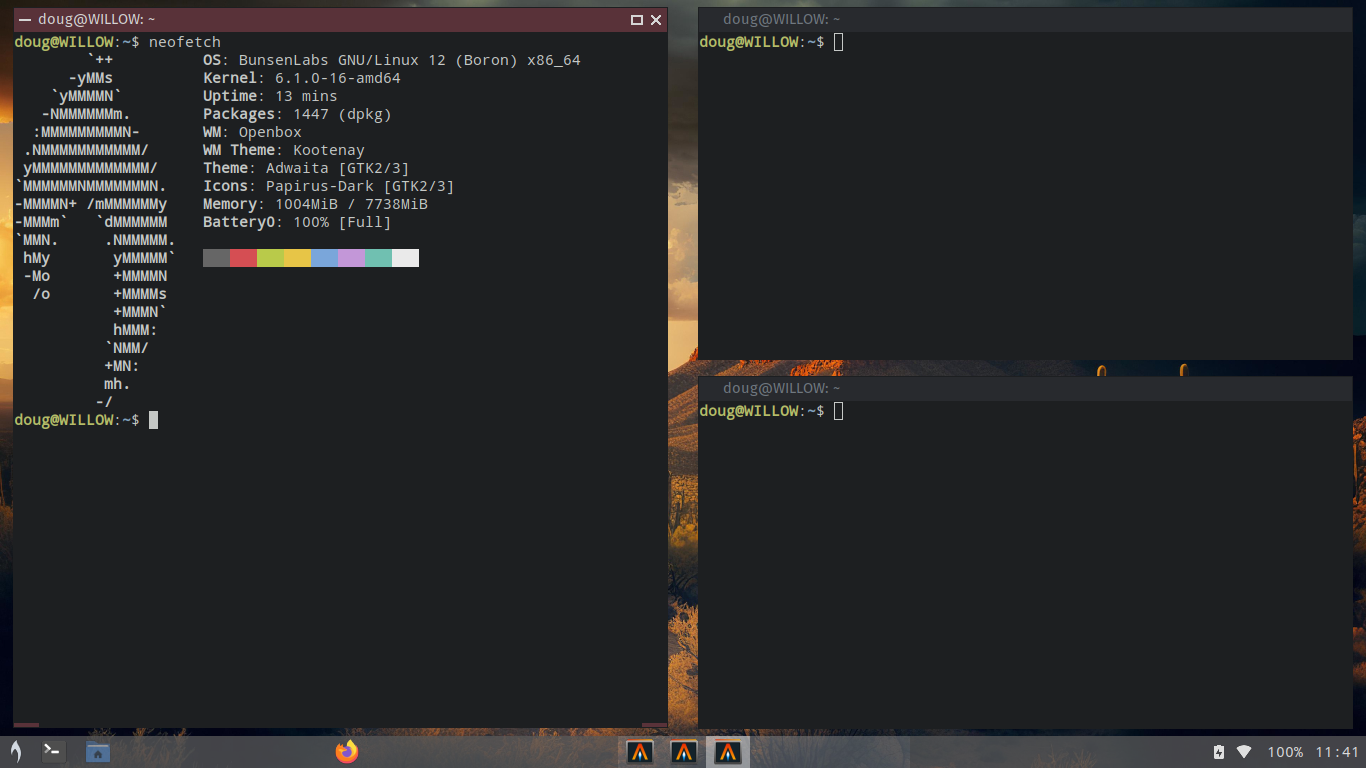
Task: Click the green block in neofetch palette
Action: pyautogui.click(x=270, y=258)
